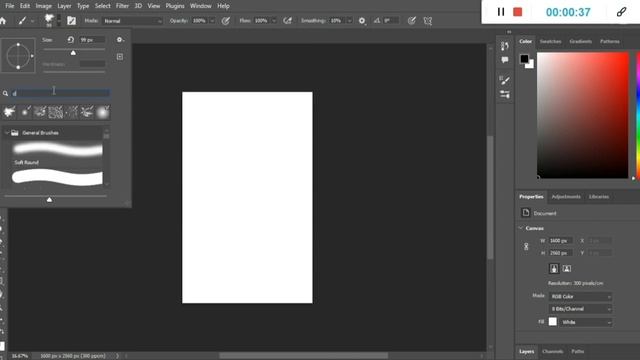Open the Brushes panel icon in dock

505,80
